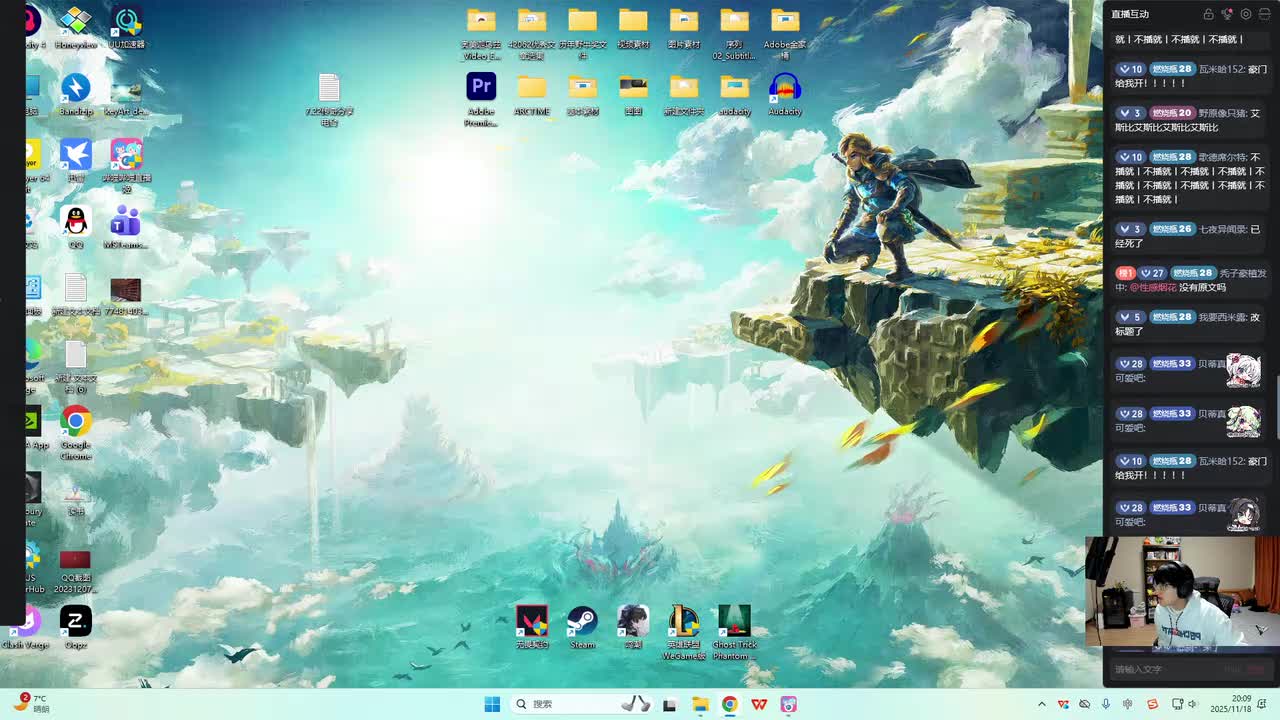Screen dimensions: 1280x720
Task: Open the keyArt image file on the desktop
Action: pos(126,94)
